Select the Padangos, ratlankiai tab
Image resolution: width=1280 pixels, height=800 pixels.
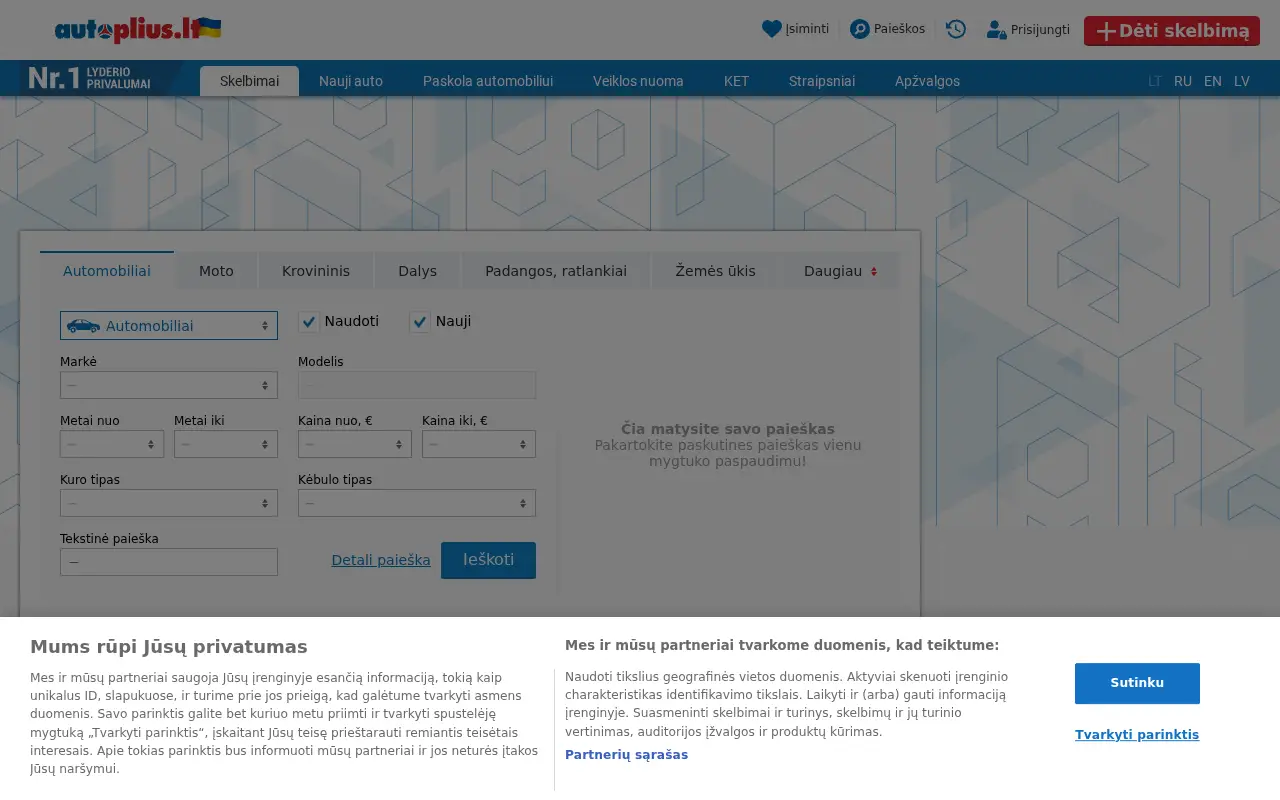pyautogui.click(x=556, y=271)
